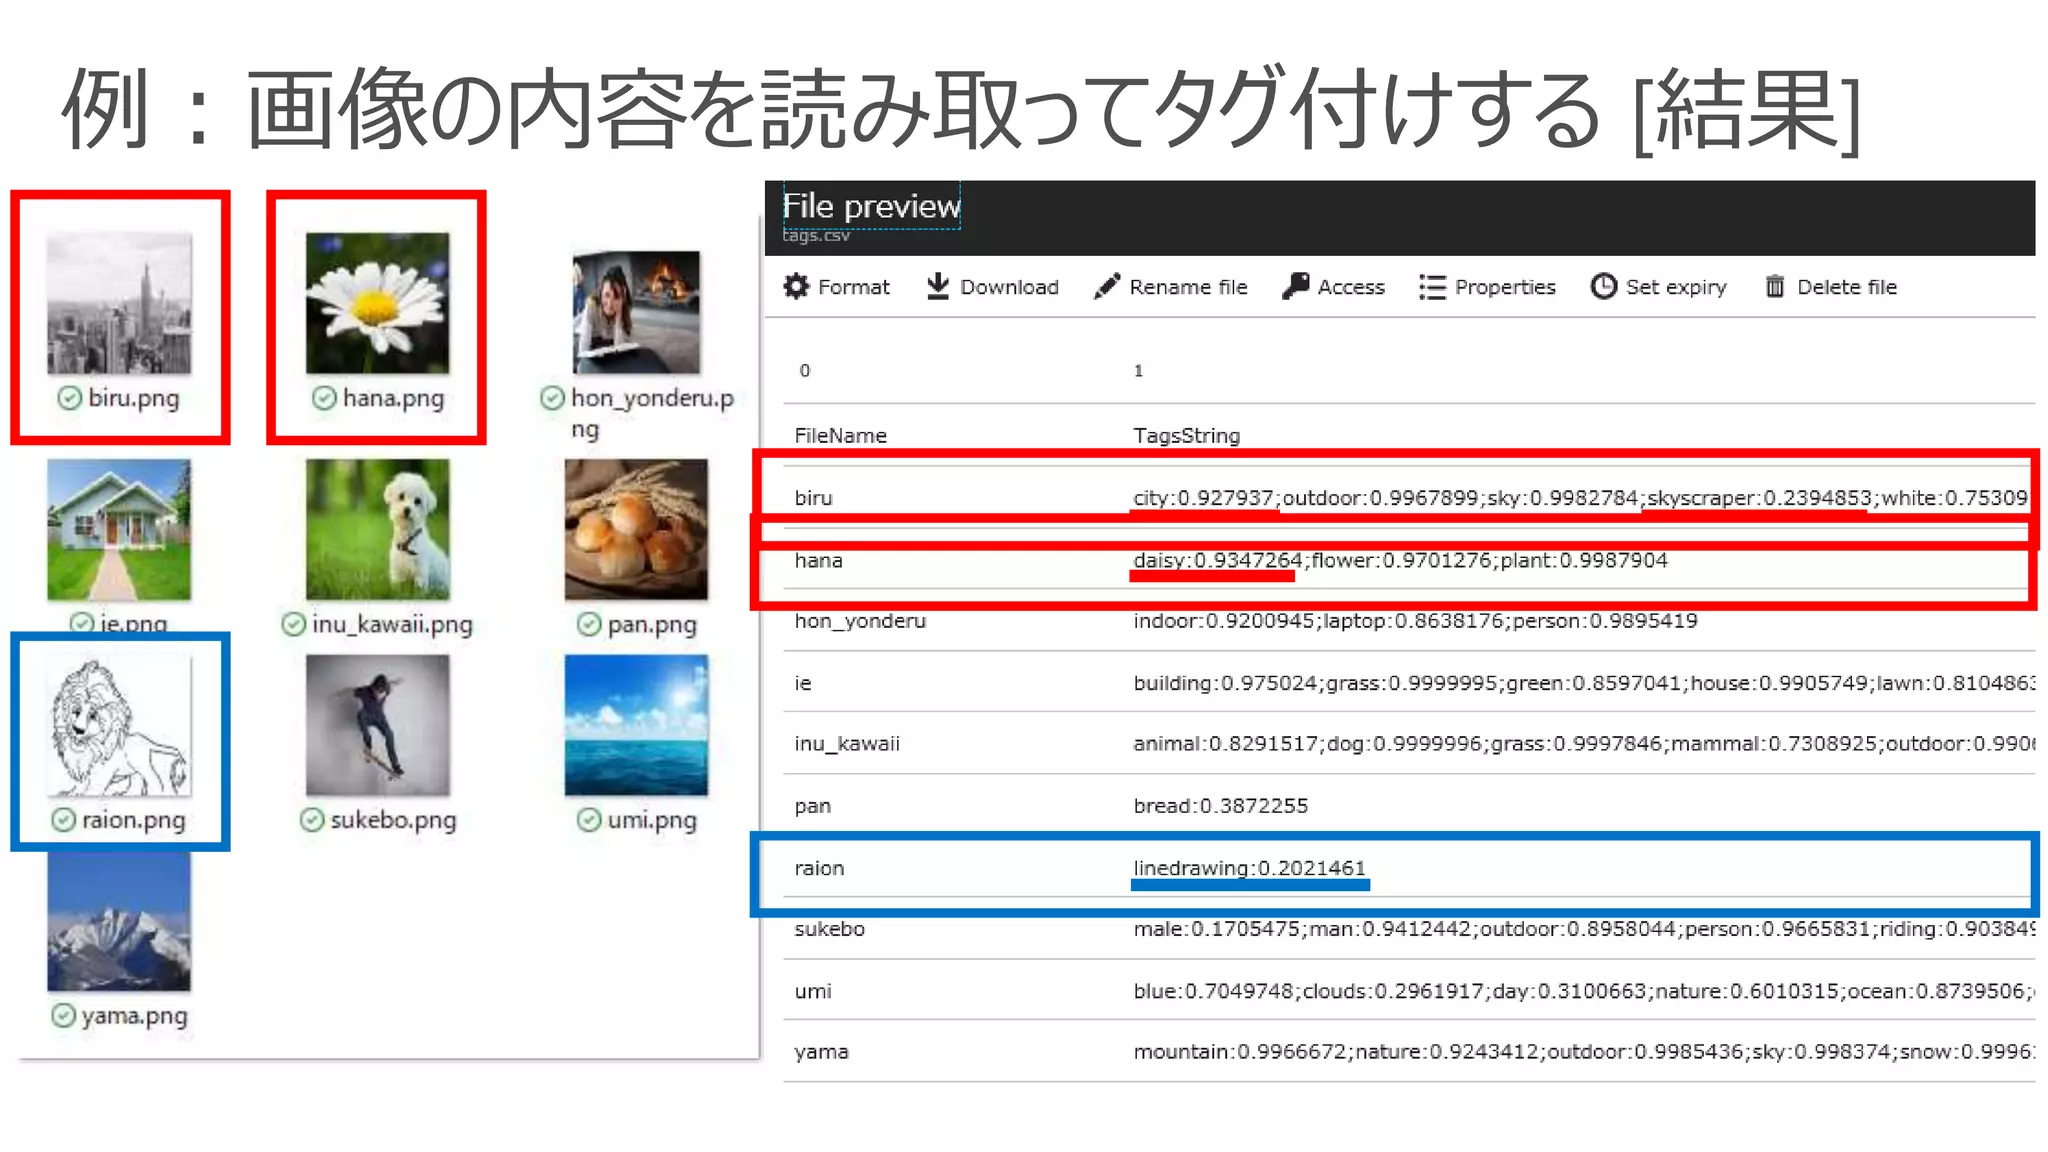The height and width of the screenshot is (1152, 2048).
Task: Click the column index 1 header
Action: [x=1138, y=371]
